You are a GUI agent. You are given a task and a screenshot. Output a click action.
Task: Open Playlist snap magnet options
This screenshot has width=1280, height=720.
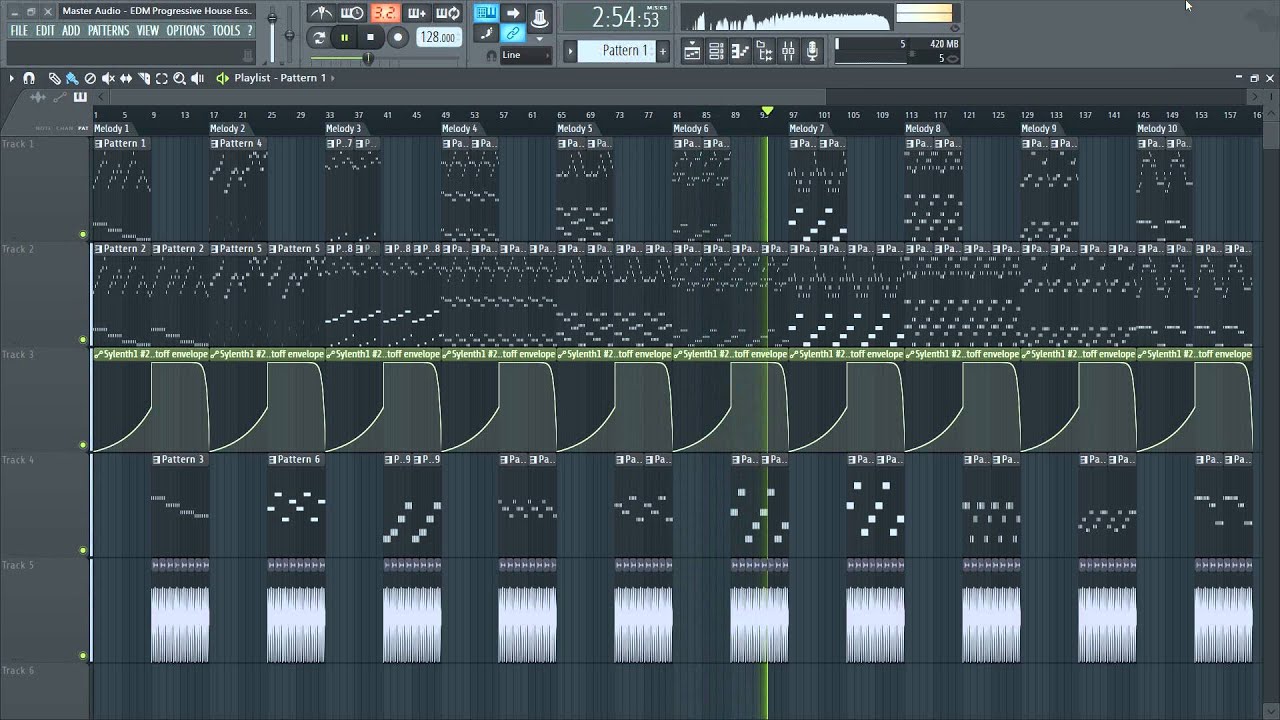pyautogui.click(x=29, y=78)
